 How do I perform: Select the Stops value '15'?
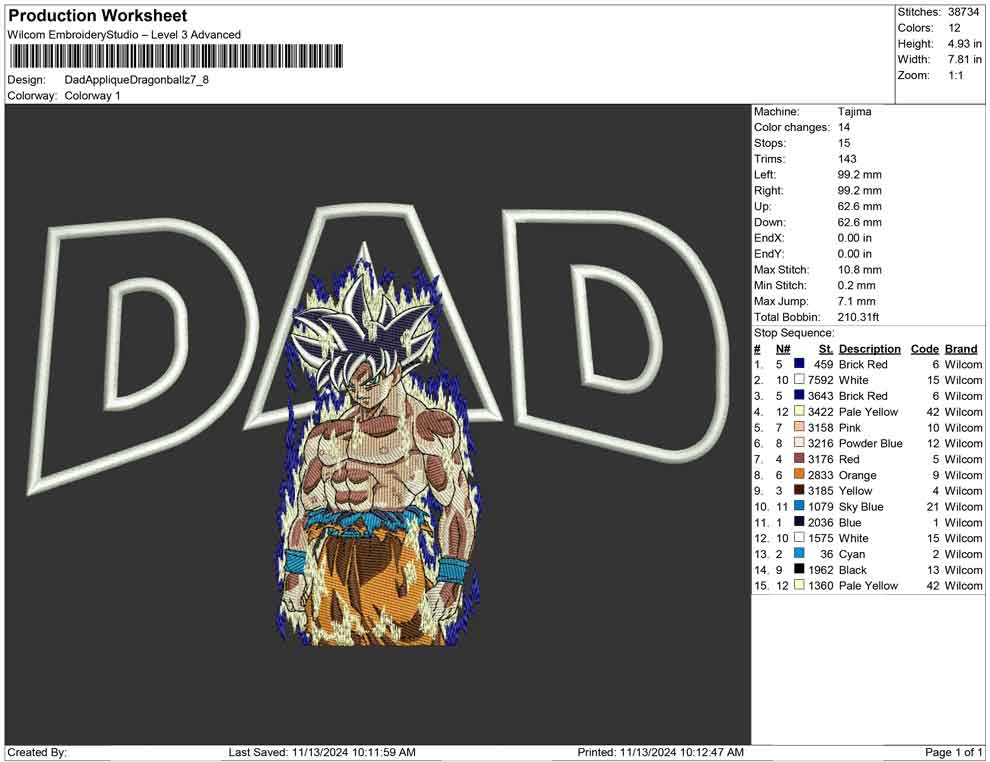(x=844, y=143)
